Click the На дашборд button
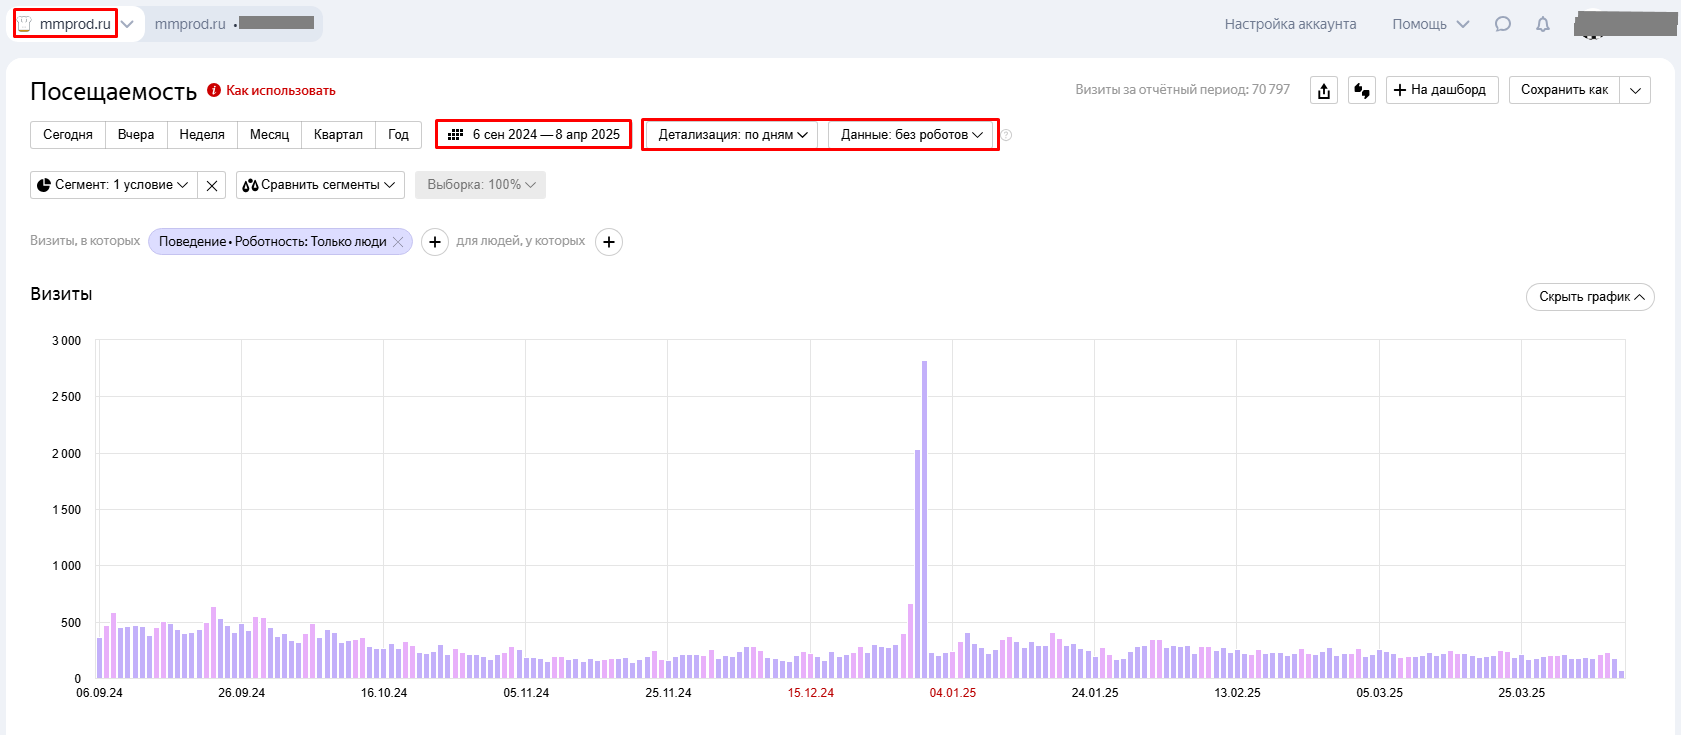 1442,90
